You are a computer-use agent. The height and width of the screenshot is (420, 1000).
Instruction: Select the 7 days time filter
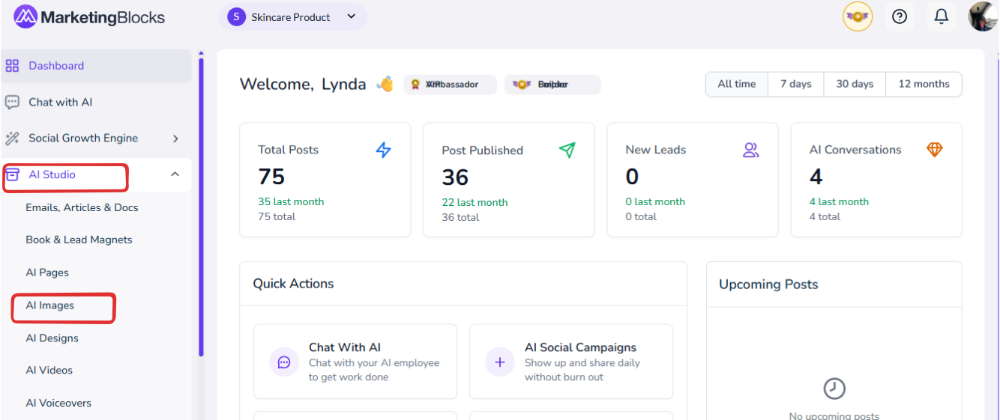tap(795, 84)
